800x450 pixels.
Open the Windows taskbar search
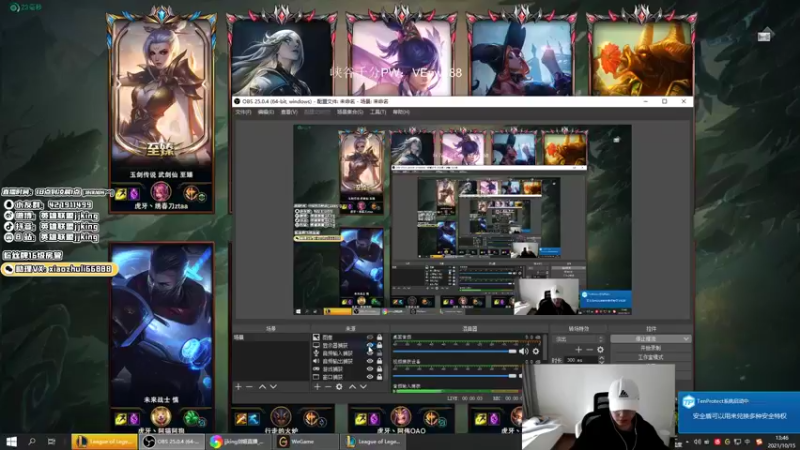[32, 441]
